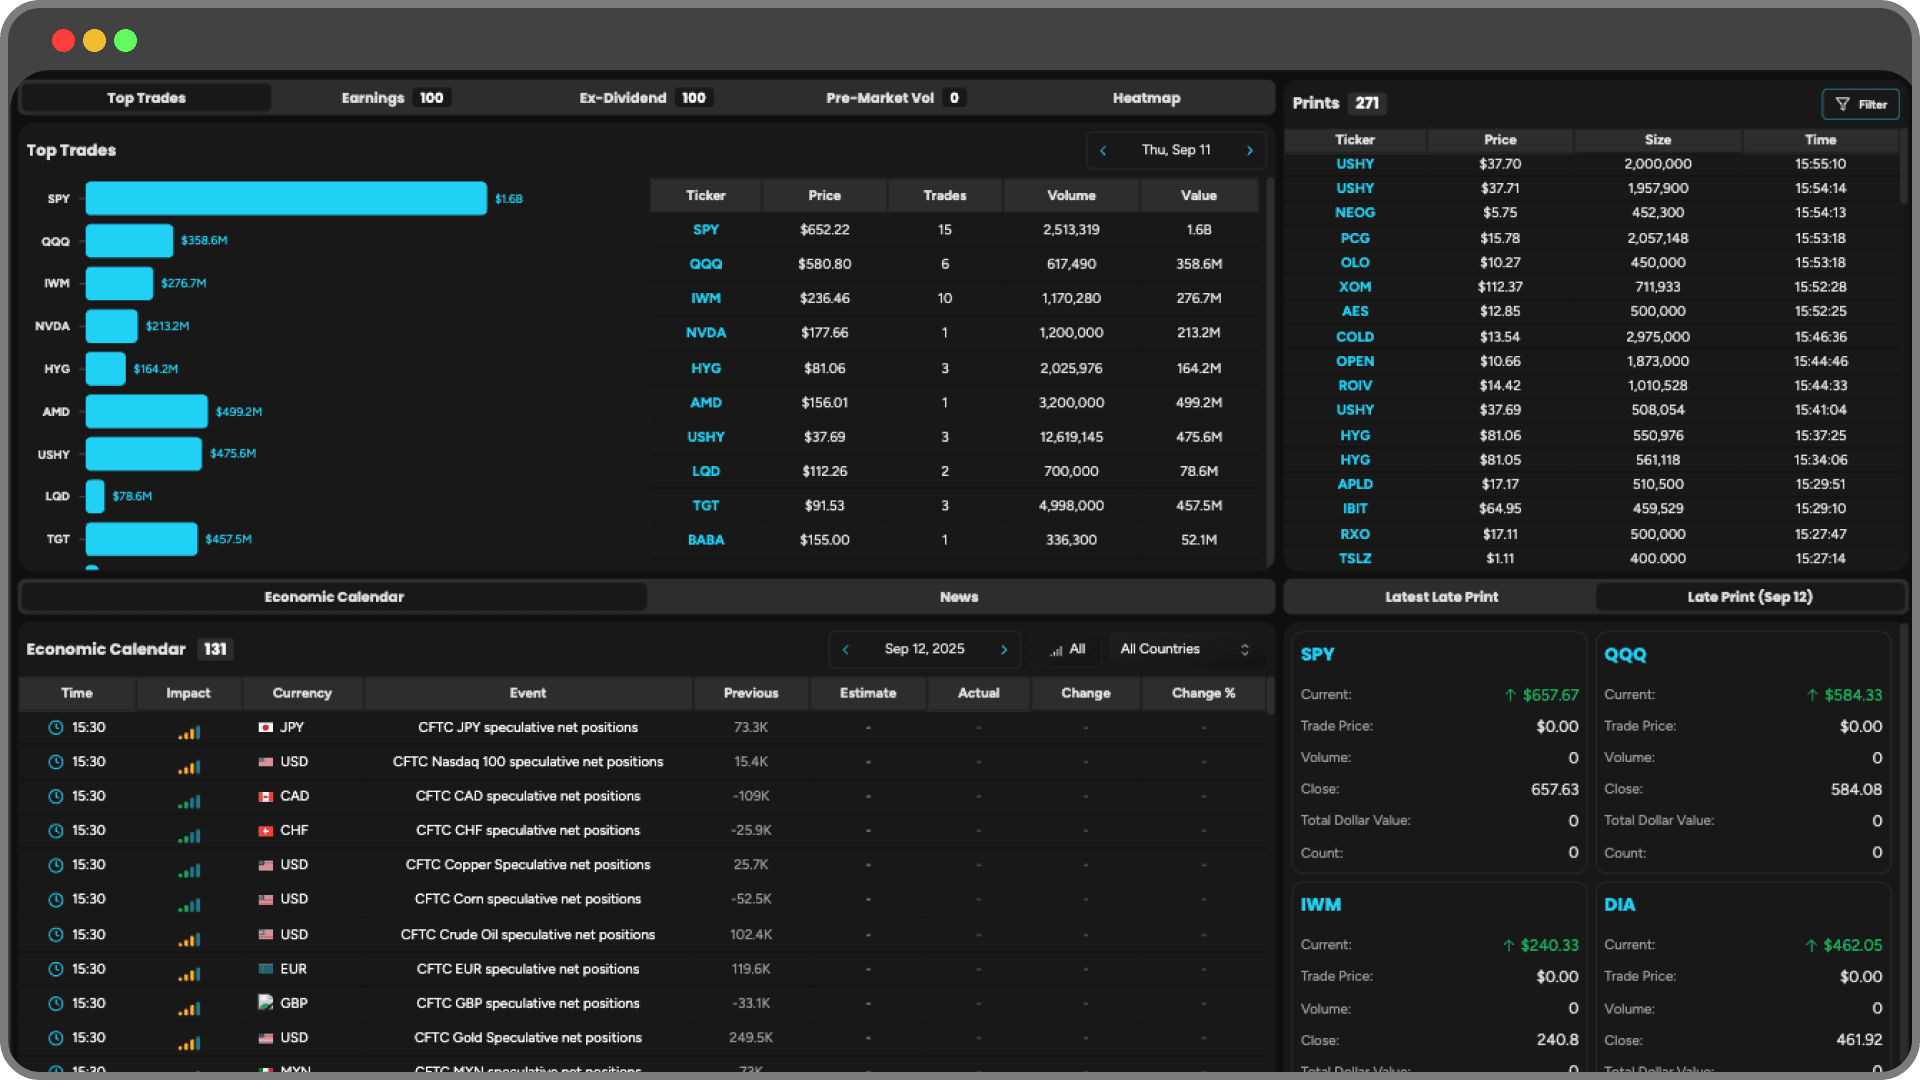Switch to the Top Trades tab
Screen dimensions: 1920x1080
[x=146, y=98]
